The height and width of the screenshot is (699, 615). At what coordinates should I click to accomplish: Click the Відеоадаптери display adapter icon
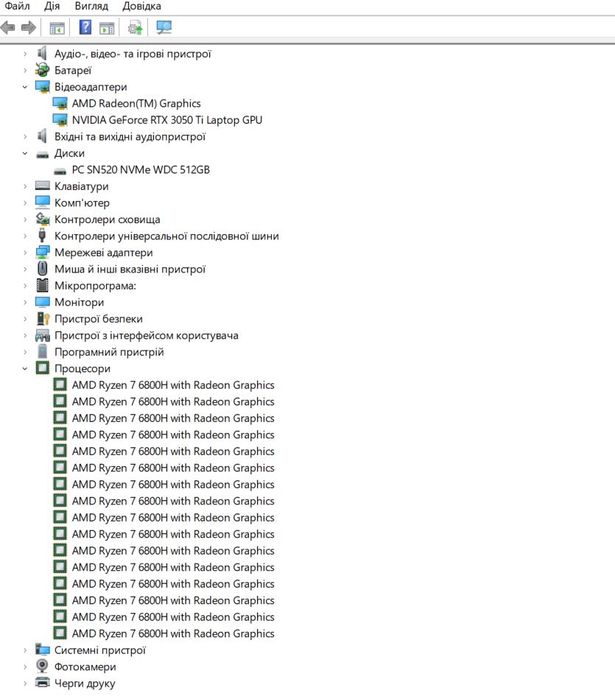coord(42,86)
